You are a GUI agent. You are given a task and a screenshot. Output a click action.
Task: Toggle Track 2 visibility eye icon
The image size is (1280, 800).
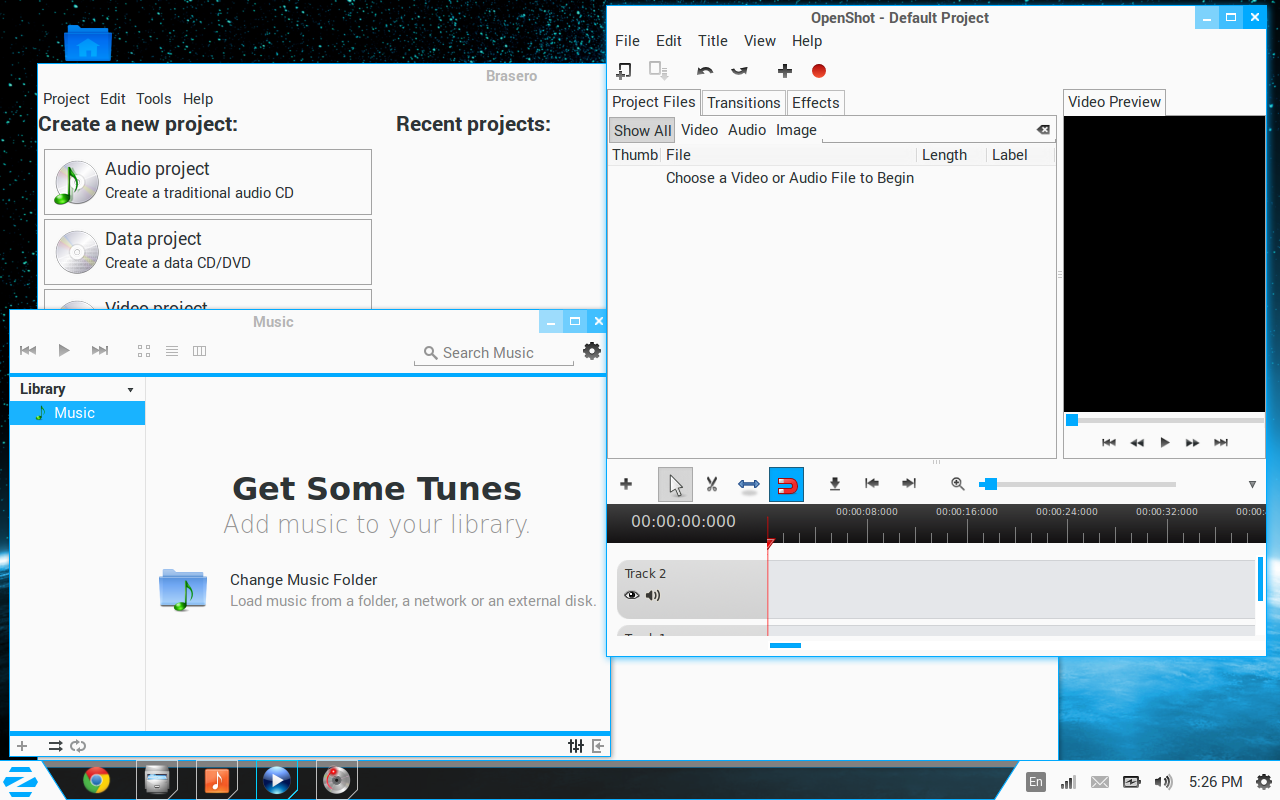pyautogui.click(x=632, y=595)
